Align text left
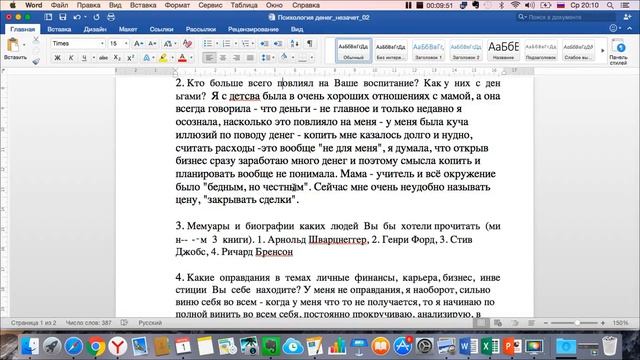The width and height of the screenshot is (640, 360). point(209,58)
